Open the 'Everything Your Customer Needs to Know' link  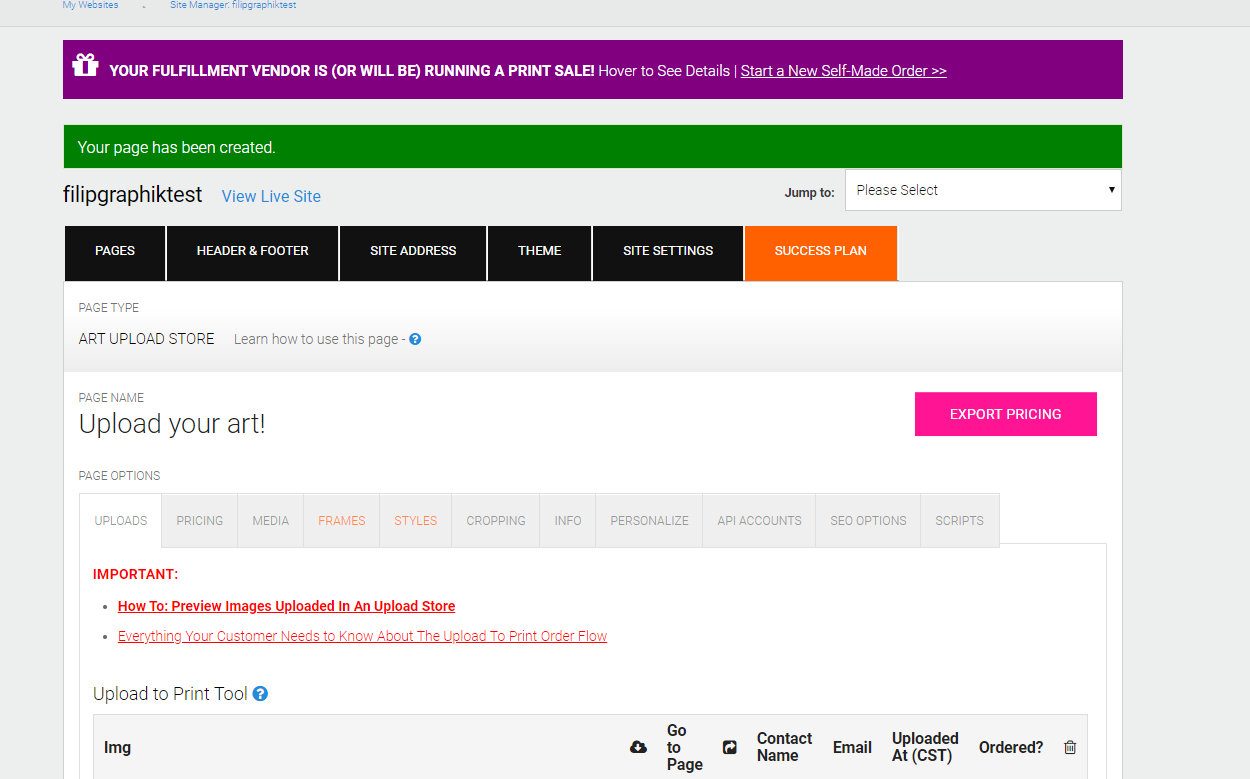(x=362, y=636)
